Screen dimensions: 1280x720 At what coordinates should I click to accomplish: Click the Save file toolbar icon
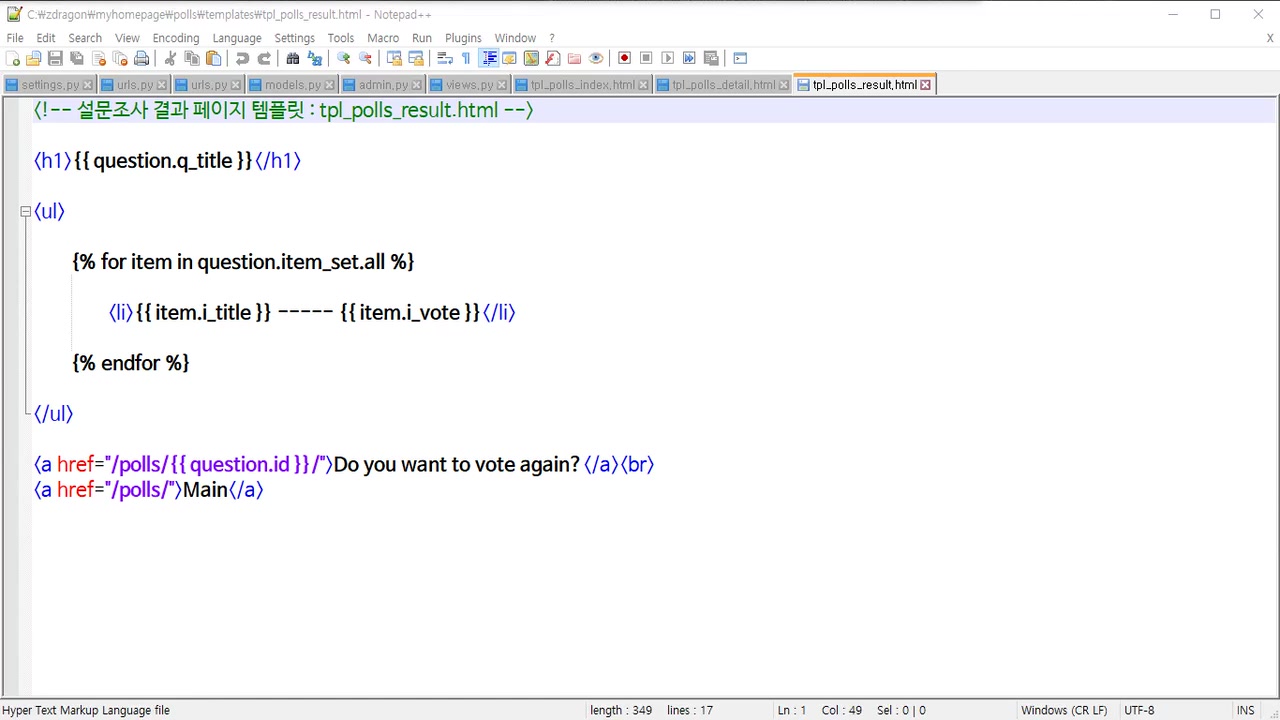tap(55, 58)
